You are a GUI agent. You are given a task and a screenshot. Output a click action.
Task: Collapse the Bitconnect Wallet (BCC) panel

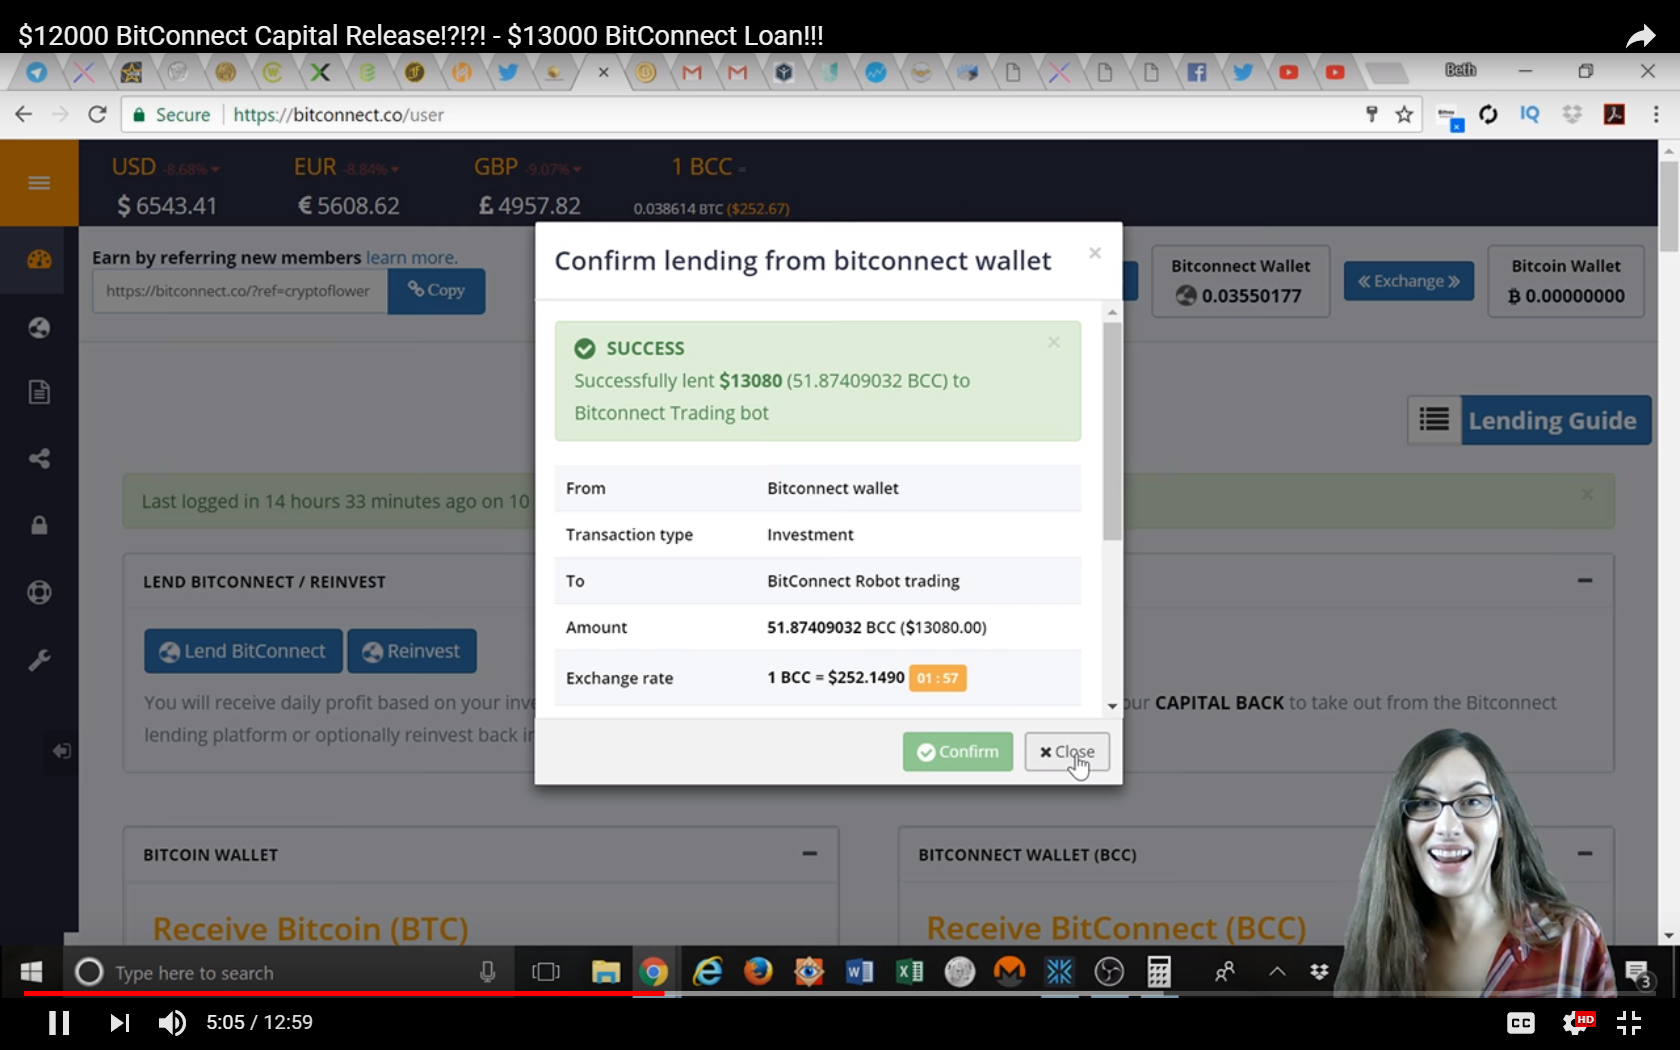1585,854
